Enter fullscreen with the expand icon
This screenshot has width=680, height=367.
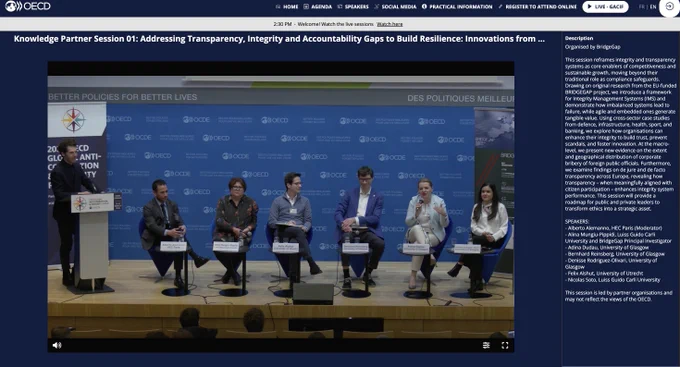coord(505,345)
